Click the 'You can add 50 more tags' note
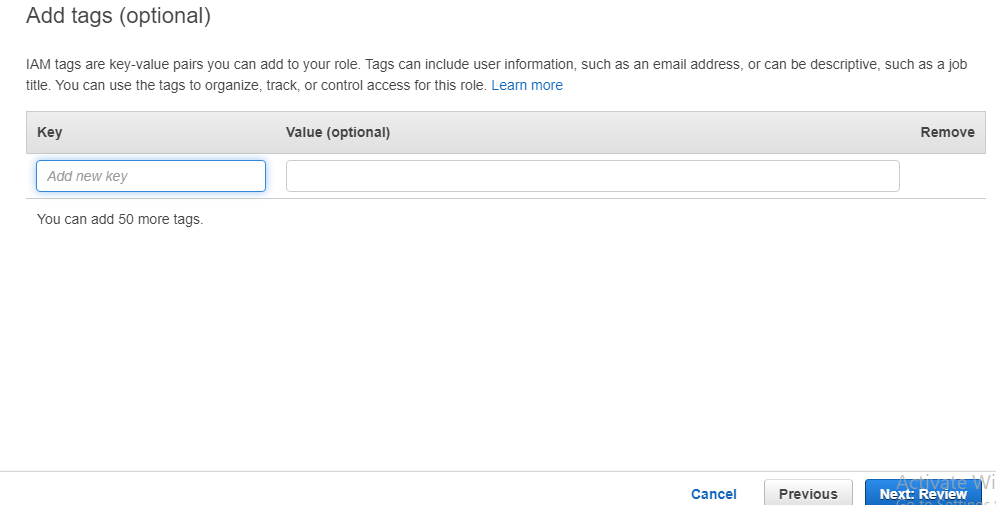 click(120, 219)
